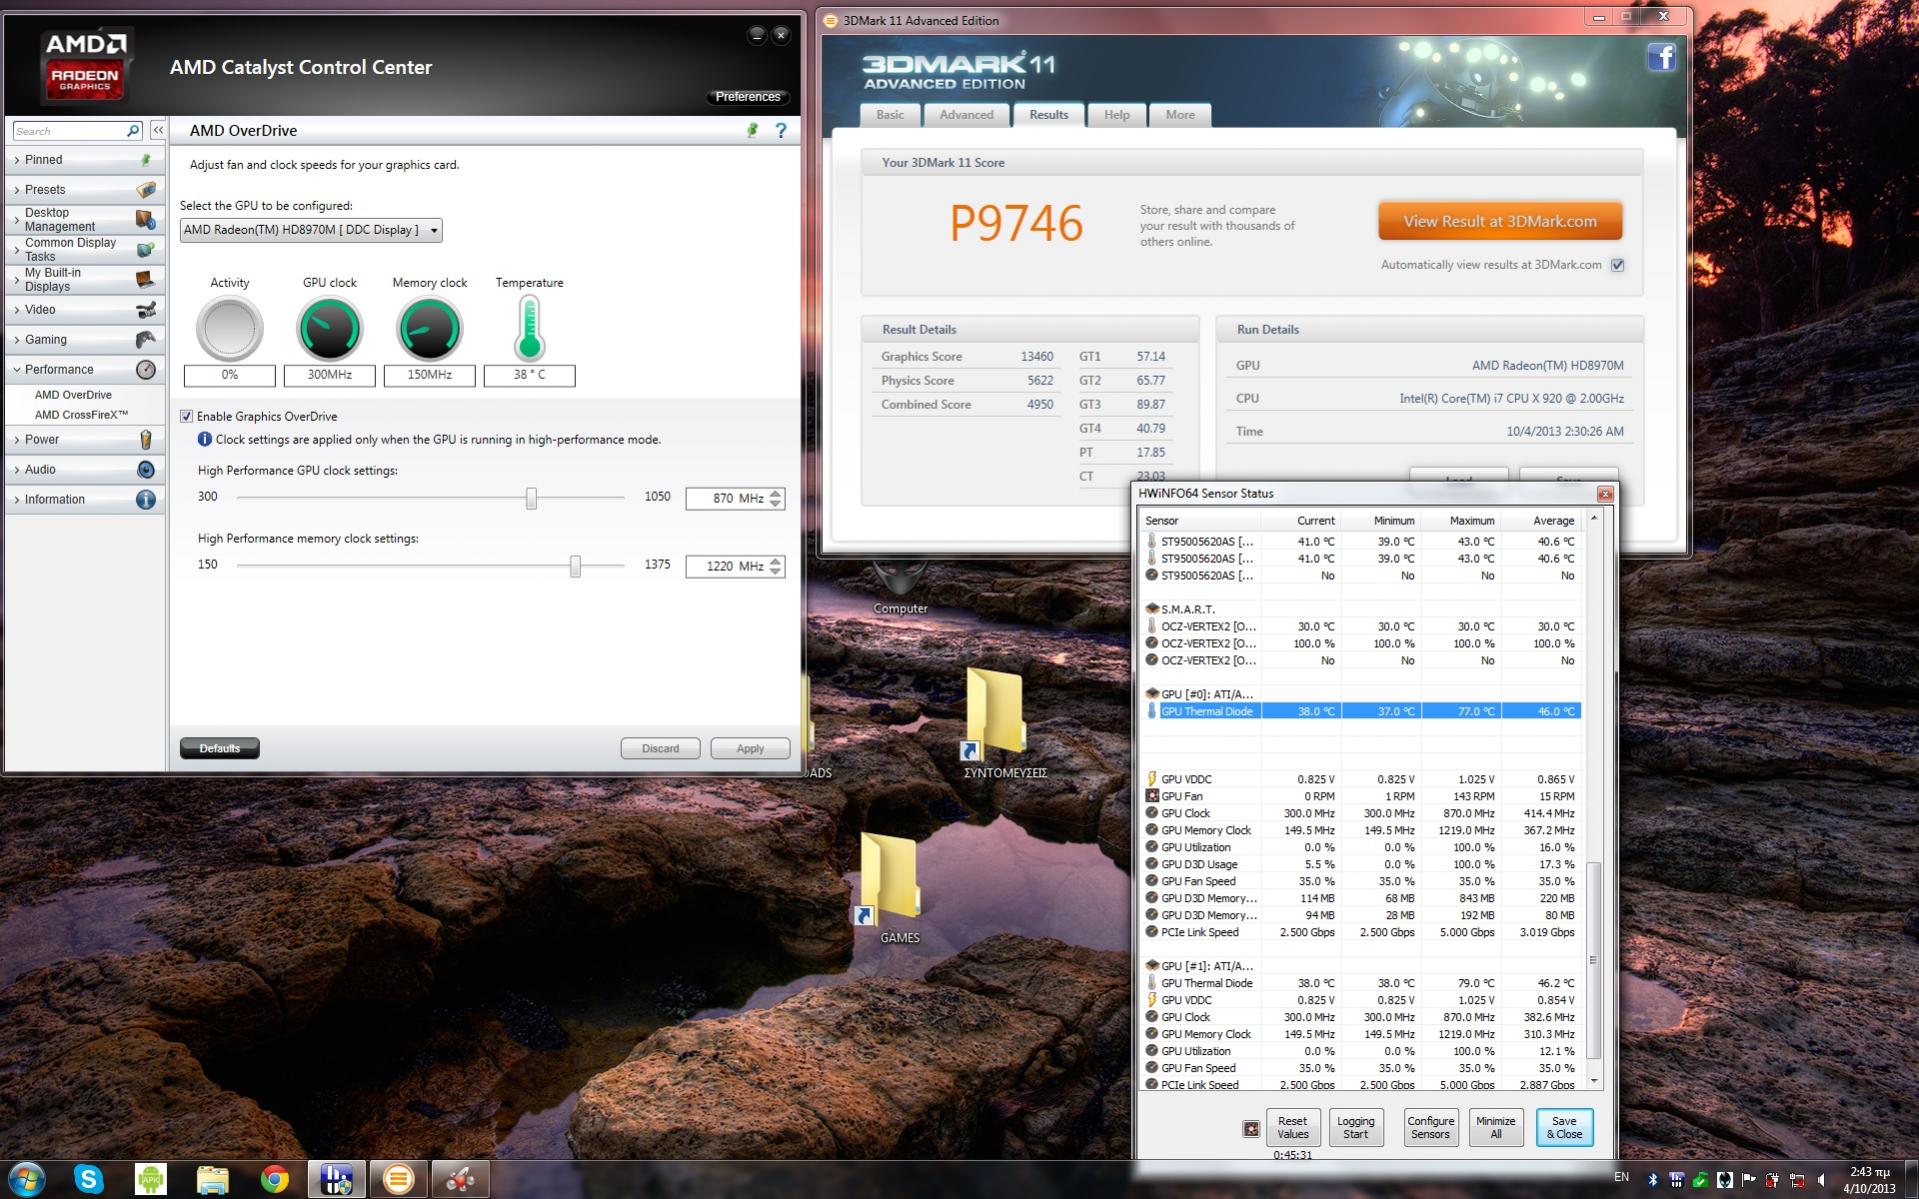
Task: Click the Defaults button
Action: (219, 748)
